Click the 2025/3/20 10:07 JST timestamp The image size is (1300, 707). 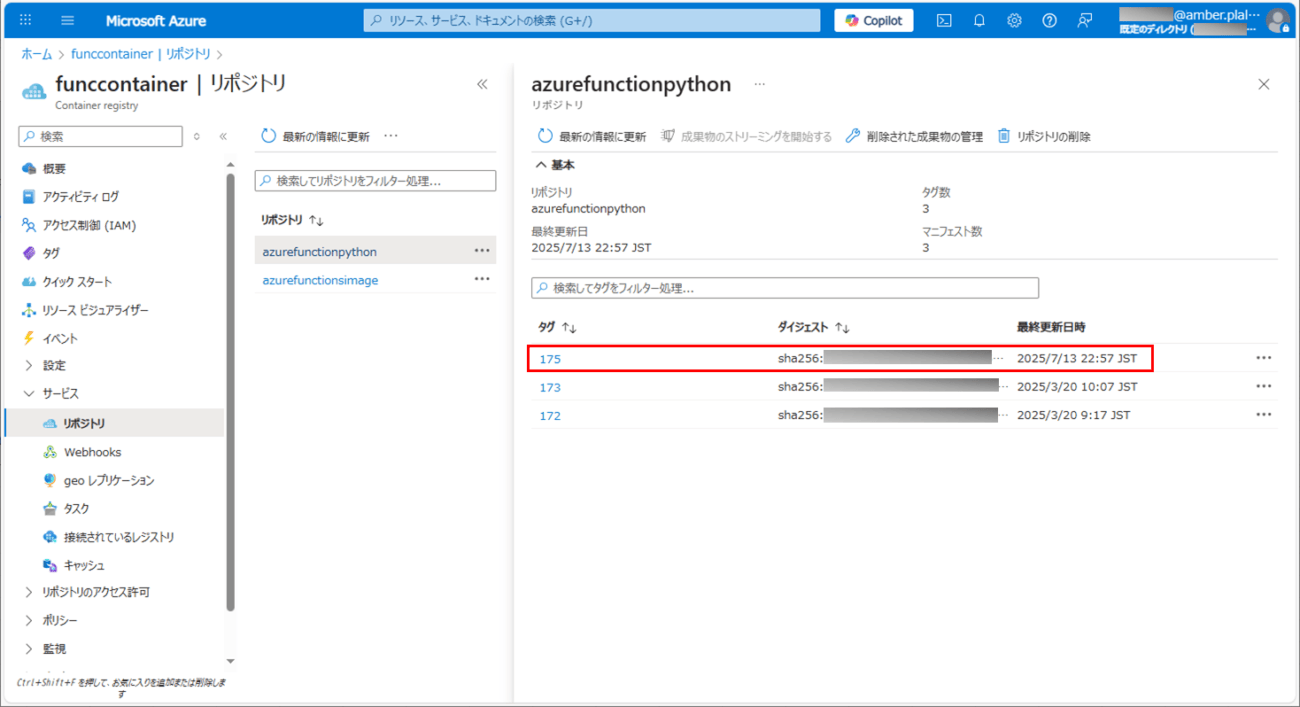[1077, 386]
